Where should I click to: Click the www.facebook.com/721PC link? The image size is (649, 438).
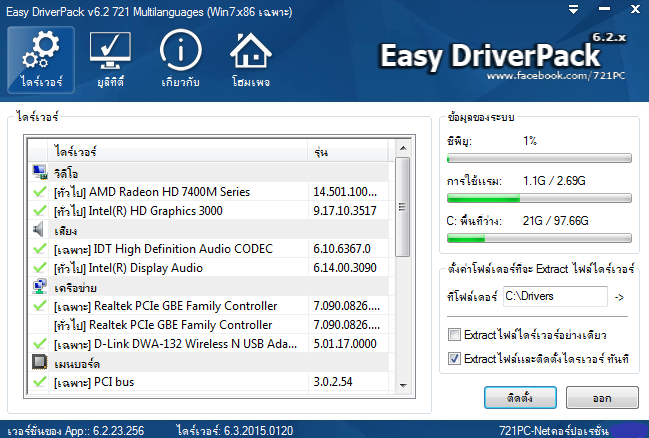556,76
